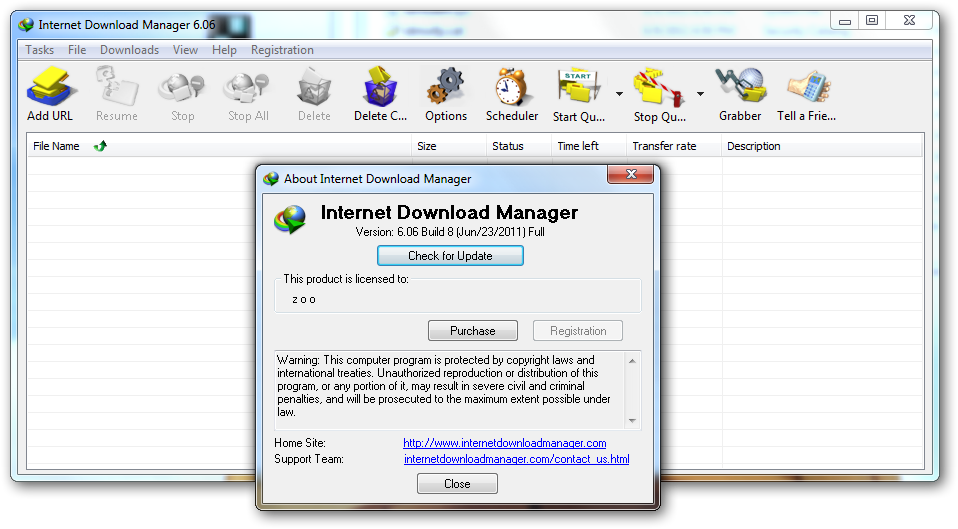The height and width of the screenshot is (529, 958).
Task: Click the large IDM globe logo in About dialog
Action: pos(290,220)
